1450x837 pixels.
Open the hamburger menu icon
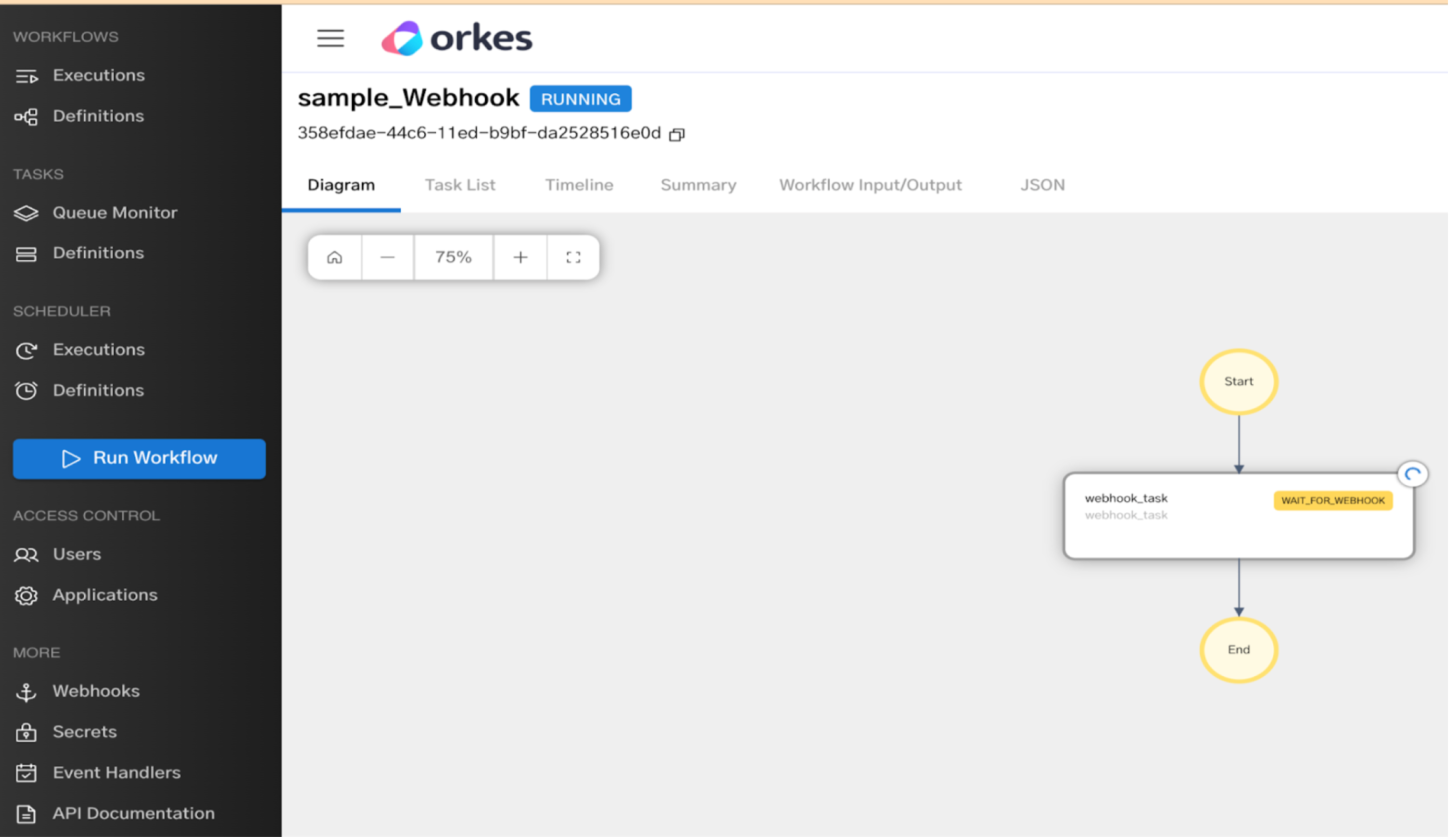(330, 38)
